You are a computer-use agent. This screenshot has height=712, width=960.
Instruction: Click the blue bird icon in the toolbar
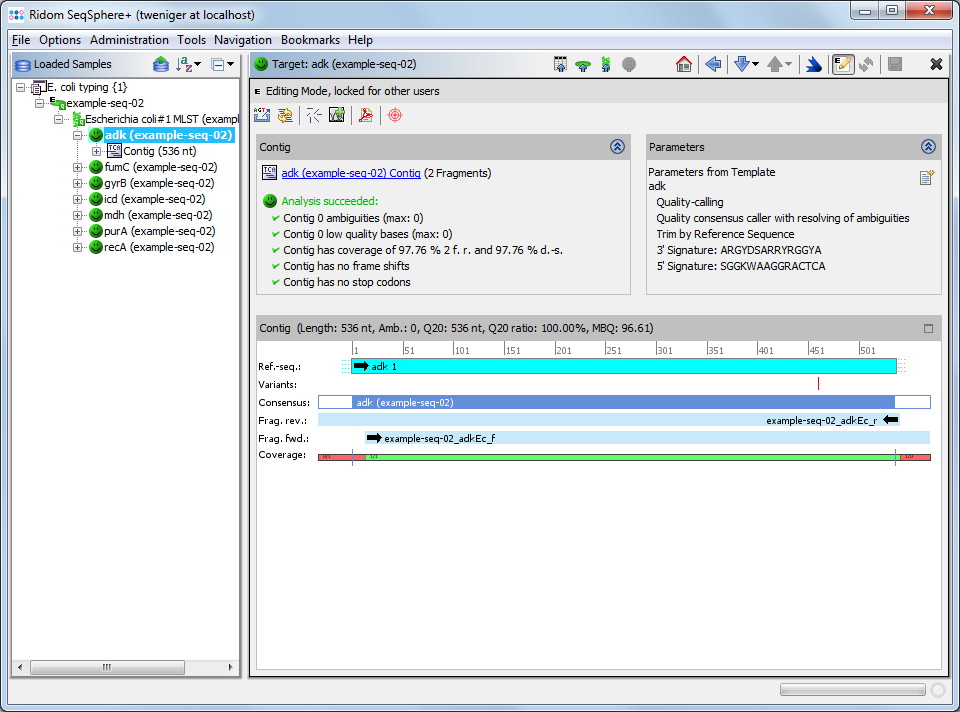(814, 64)
